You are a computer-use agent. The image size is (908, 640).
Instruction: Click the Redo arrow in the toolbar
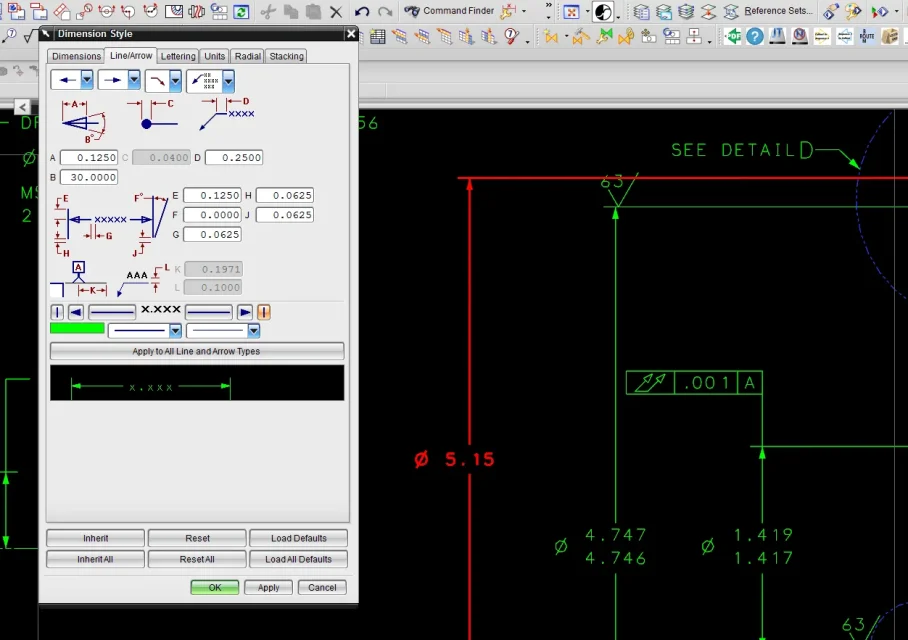[385, 12]
